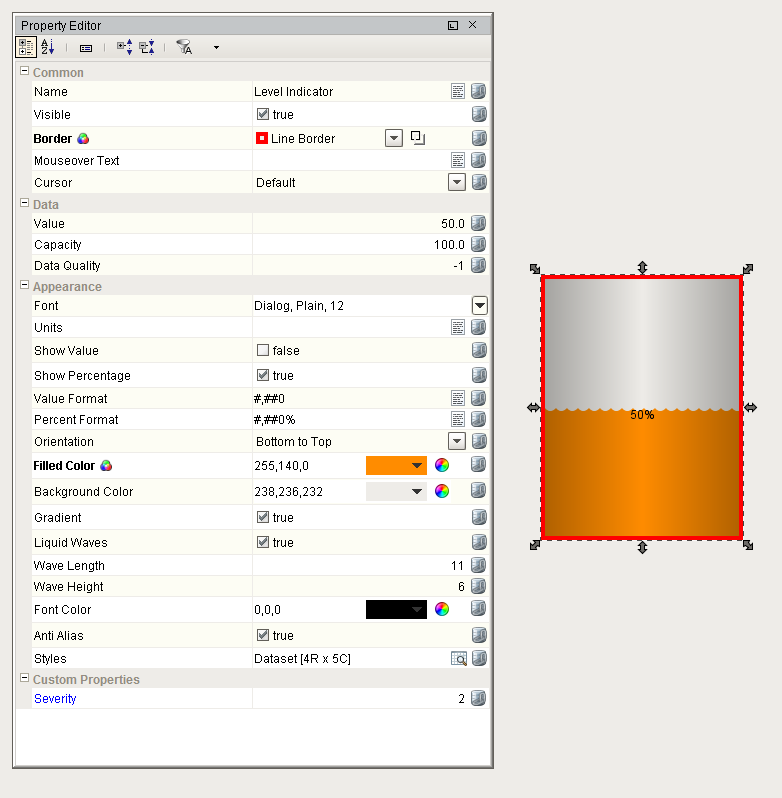Viewport: 782px width, 798px height.
Task: Toggle the Liquid Waves checkbox
Action: point(263,543)
